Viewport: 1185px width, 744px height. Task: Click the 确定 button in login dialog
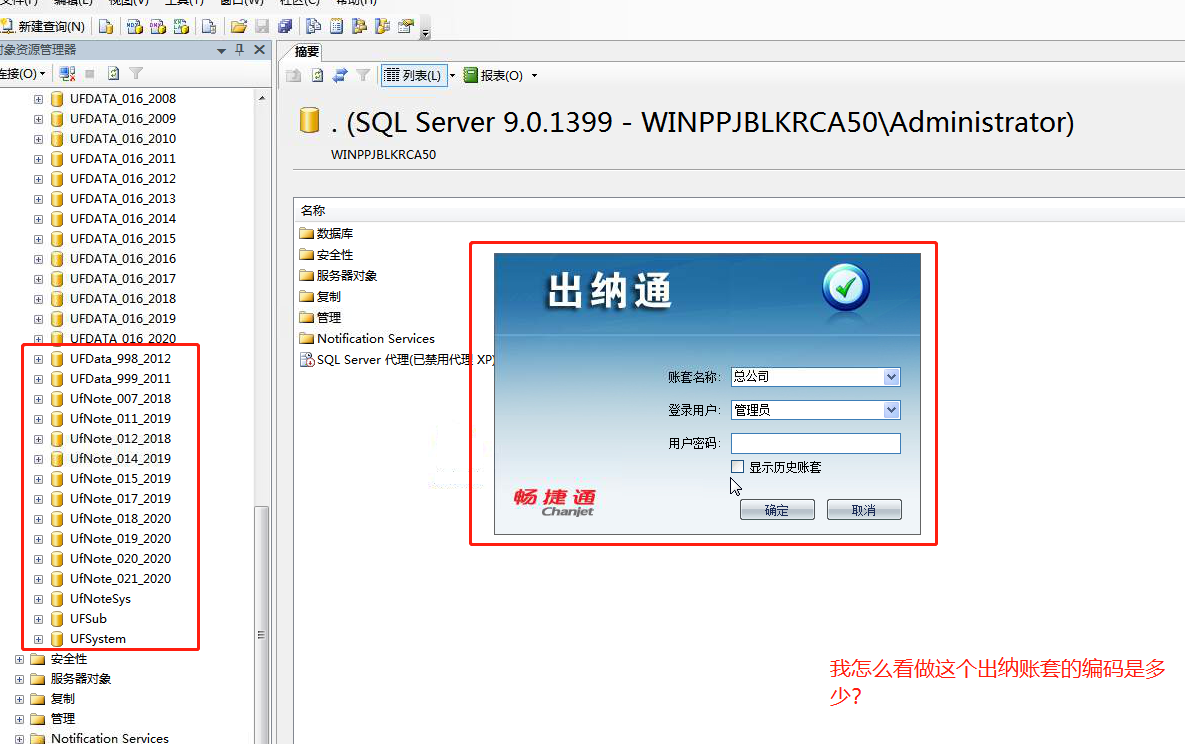coord(777,510)
